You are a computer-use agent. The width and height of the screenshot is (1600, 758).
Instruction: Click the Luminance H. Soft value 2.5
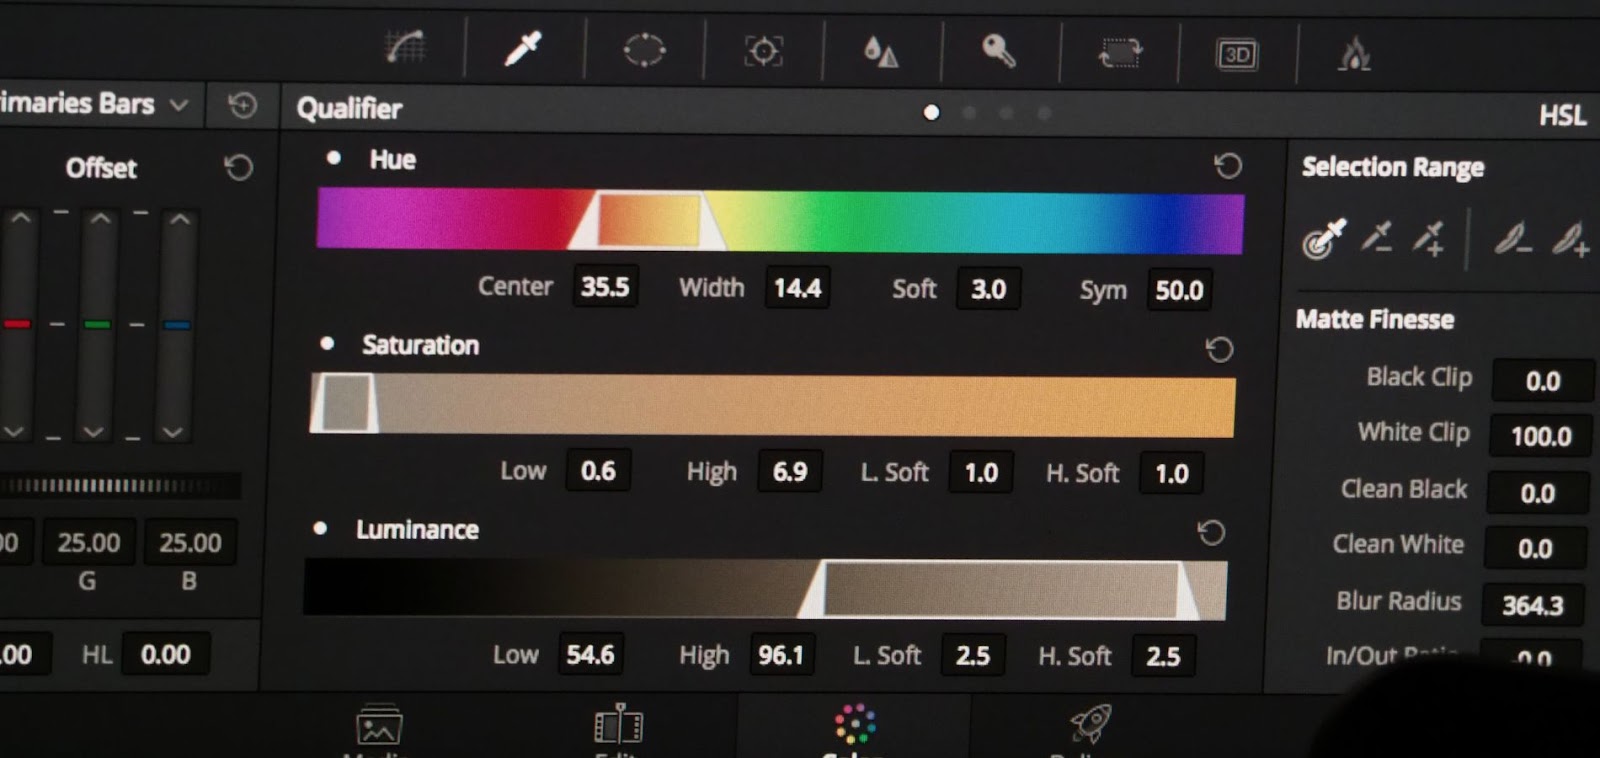(x=1163, y=657)
